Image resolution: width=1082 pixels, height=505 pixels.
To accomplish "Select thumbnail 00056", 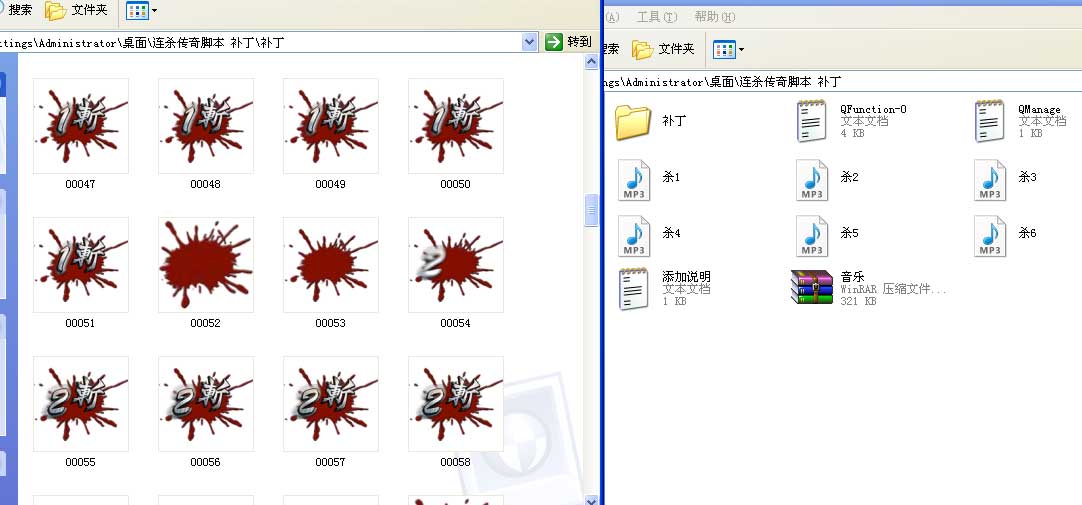I will tap(206, 404).
